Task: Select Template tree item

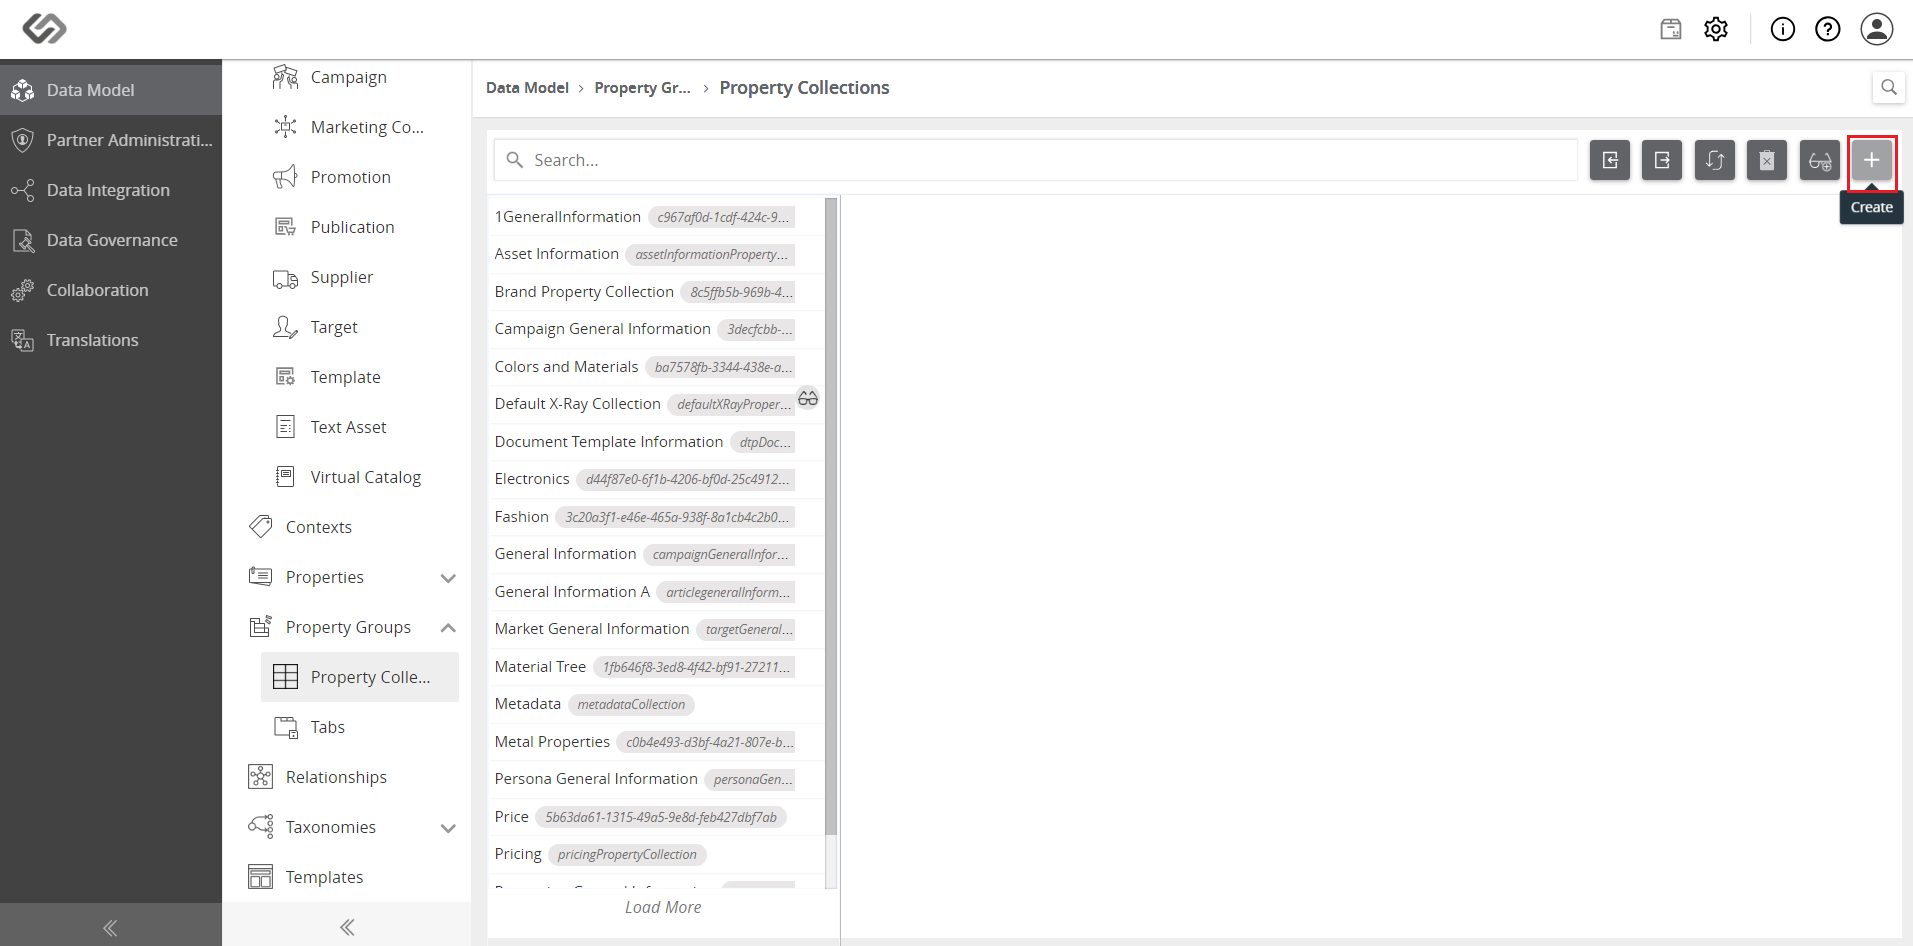Action: [360, 377]
